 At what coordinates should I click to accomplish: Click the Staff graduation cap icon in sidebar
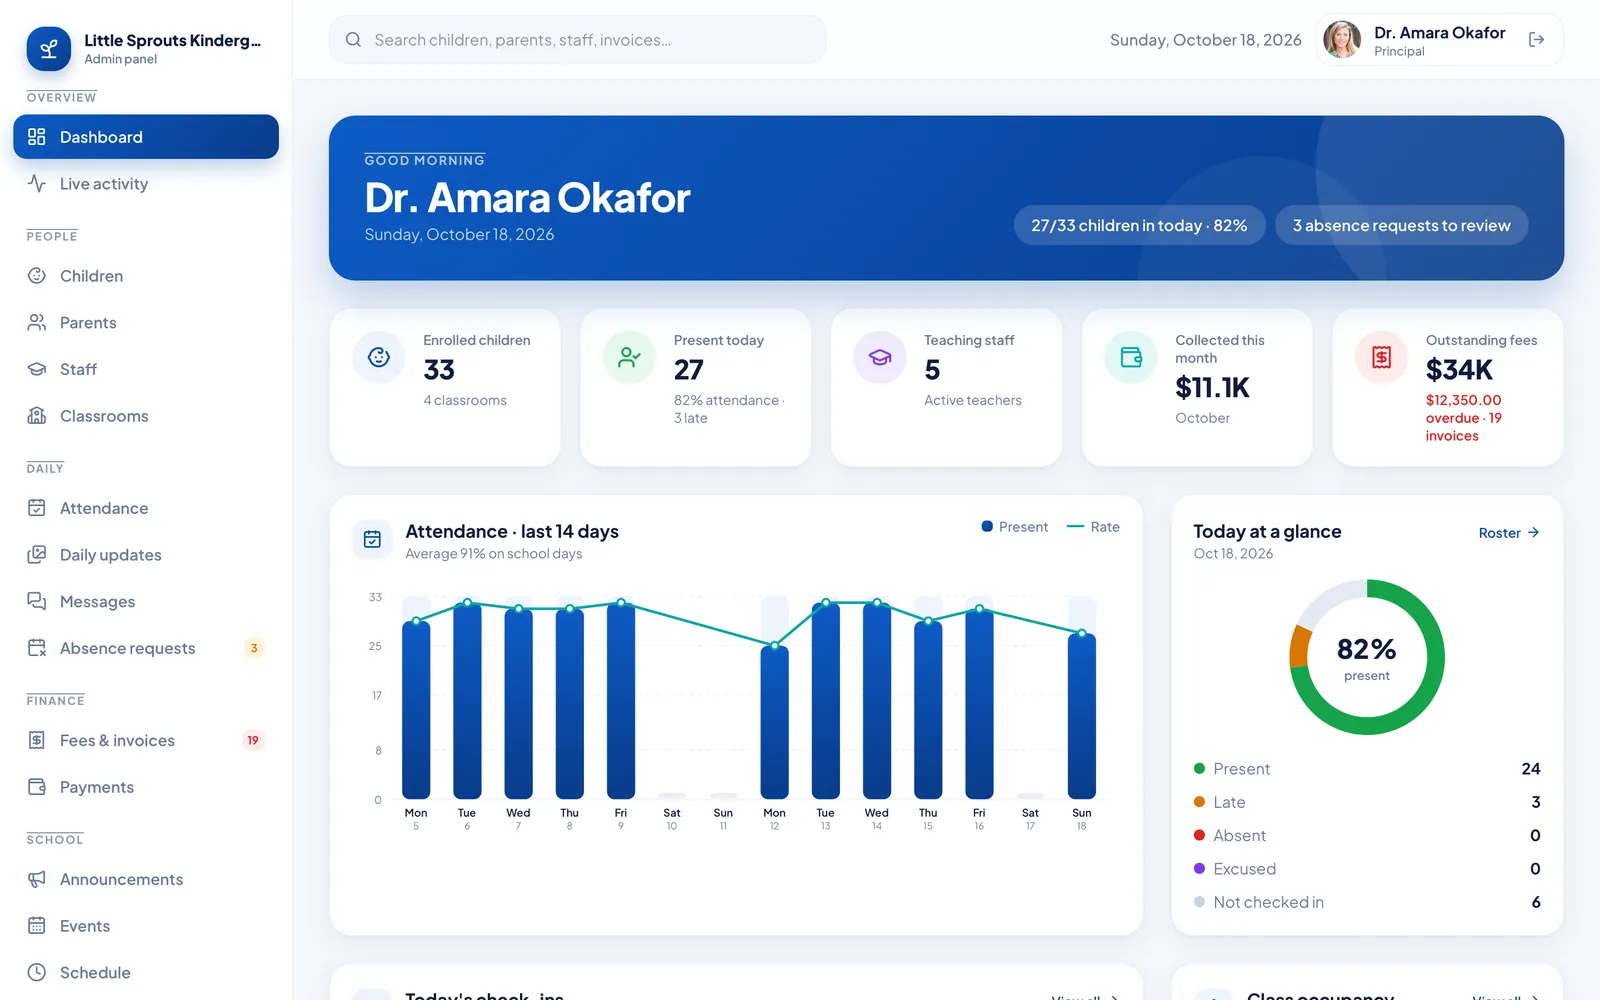(x=37, y=369)
